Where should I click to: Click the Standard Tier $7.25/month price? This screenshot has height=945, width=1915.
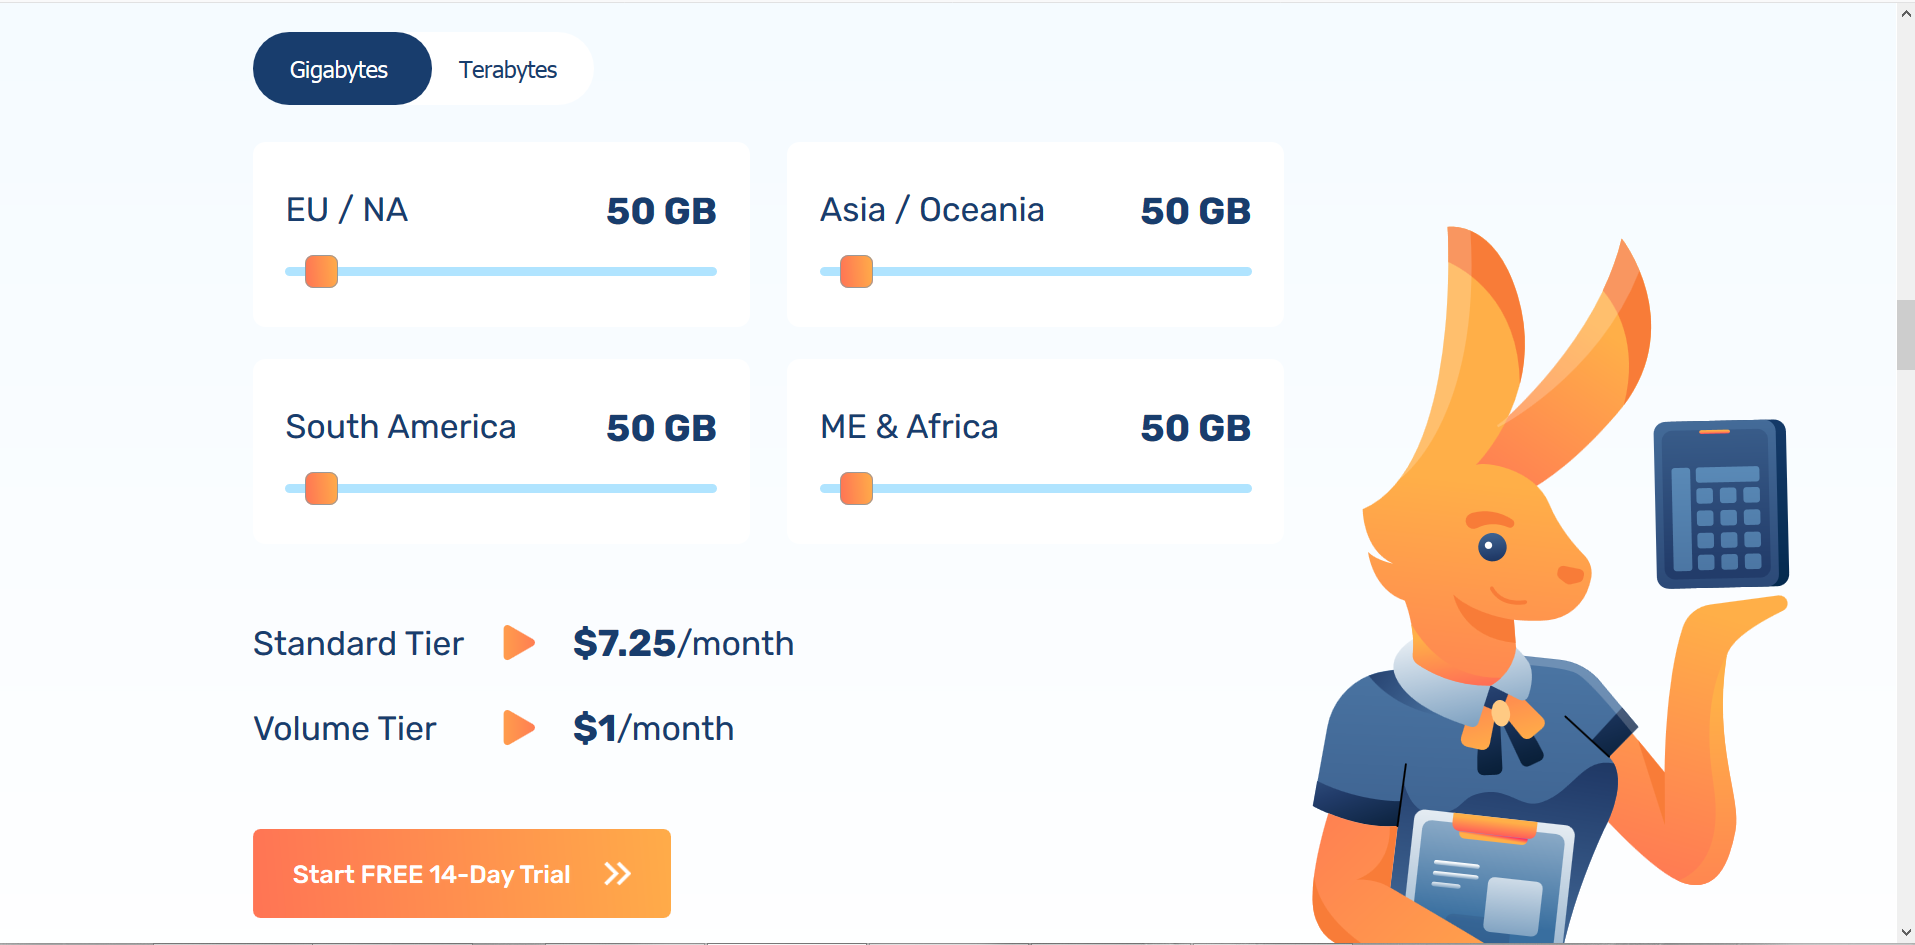683,643
